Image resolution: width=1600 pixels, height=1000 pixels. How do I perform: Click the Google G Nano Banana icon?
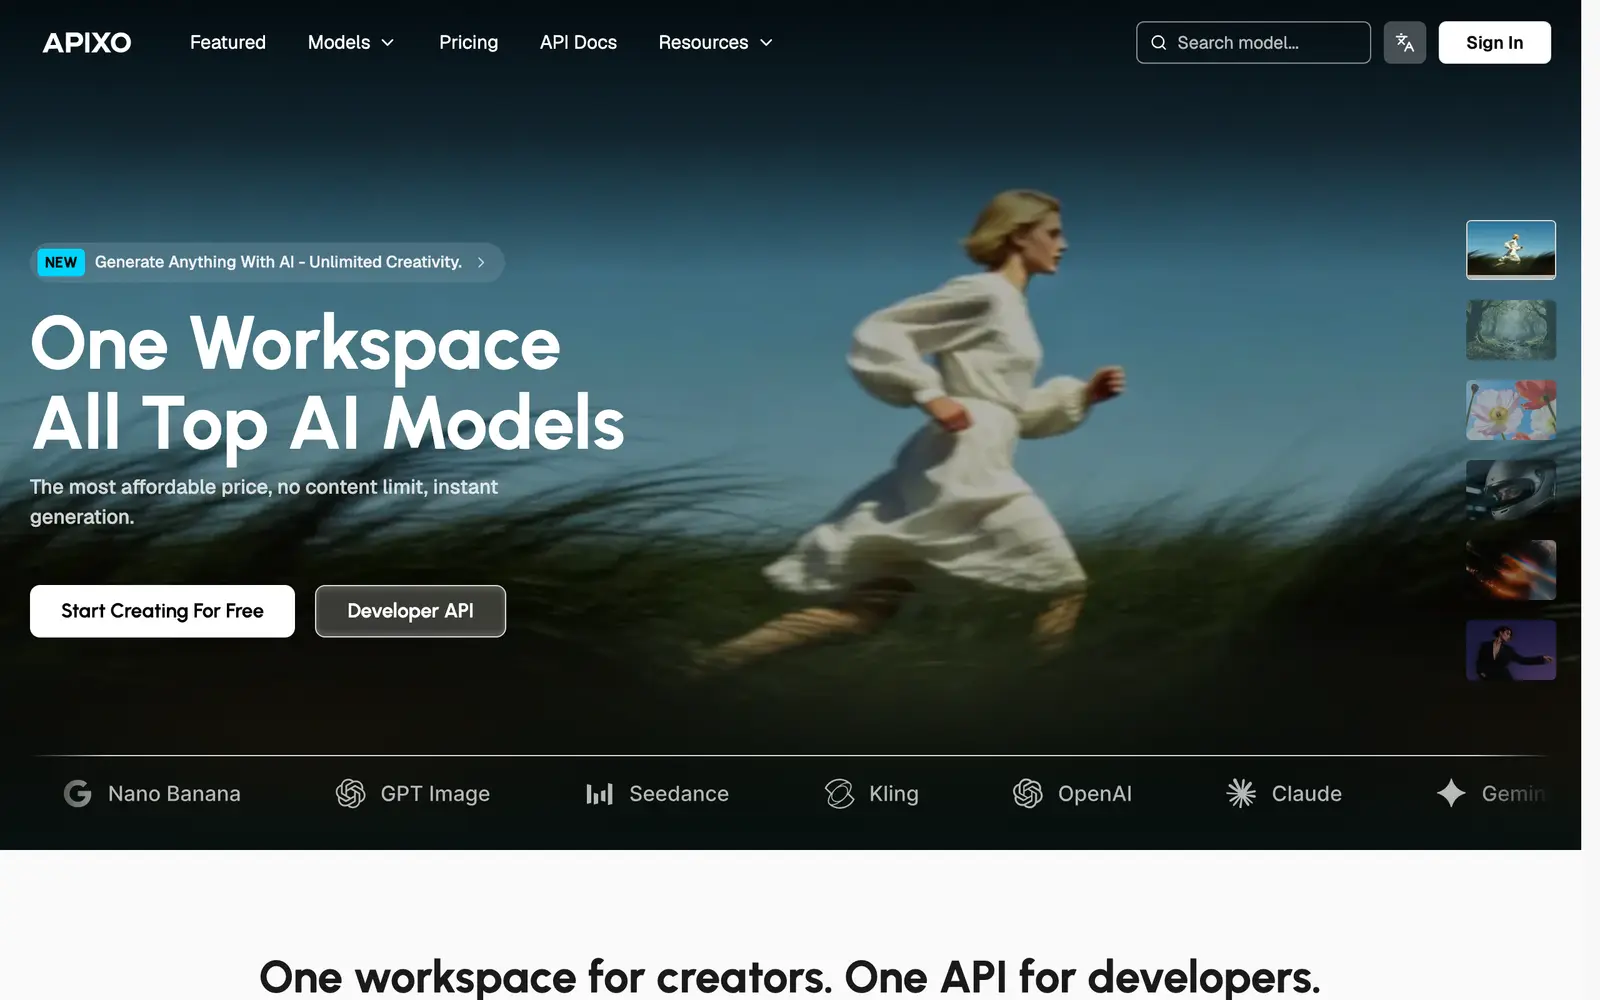pyautogui.click(x=78, y=793)
